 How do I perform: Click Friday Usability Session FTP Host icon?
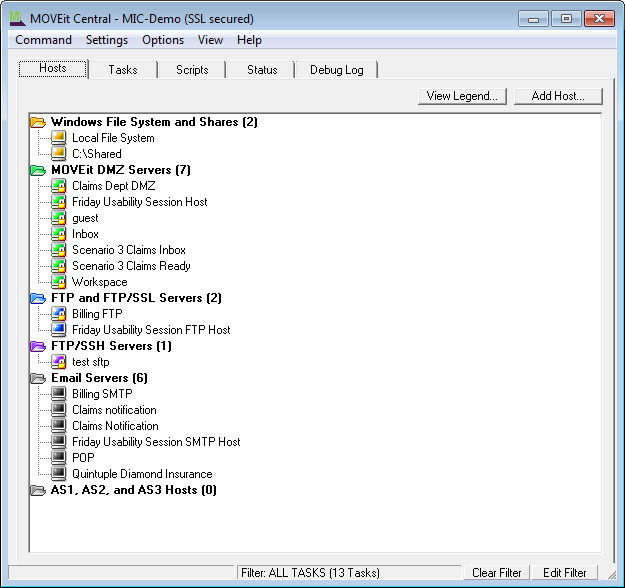59,330
